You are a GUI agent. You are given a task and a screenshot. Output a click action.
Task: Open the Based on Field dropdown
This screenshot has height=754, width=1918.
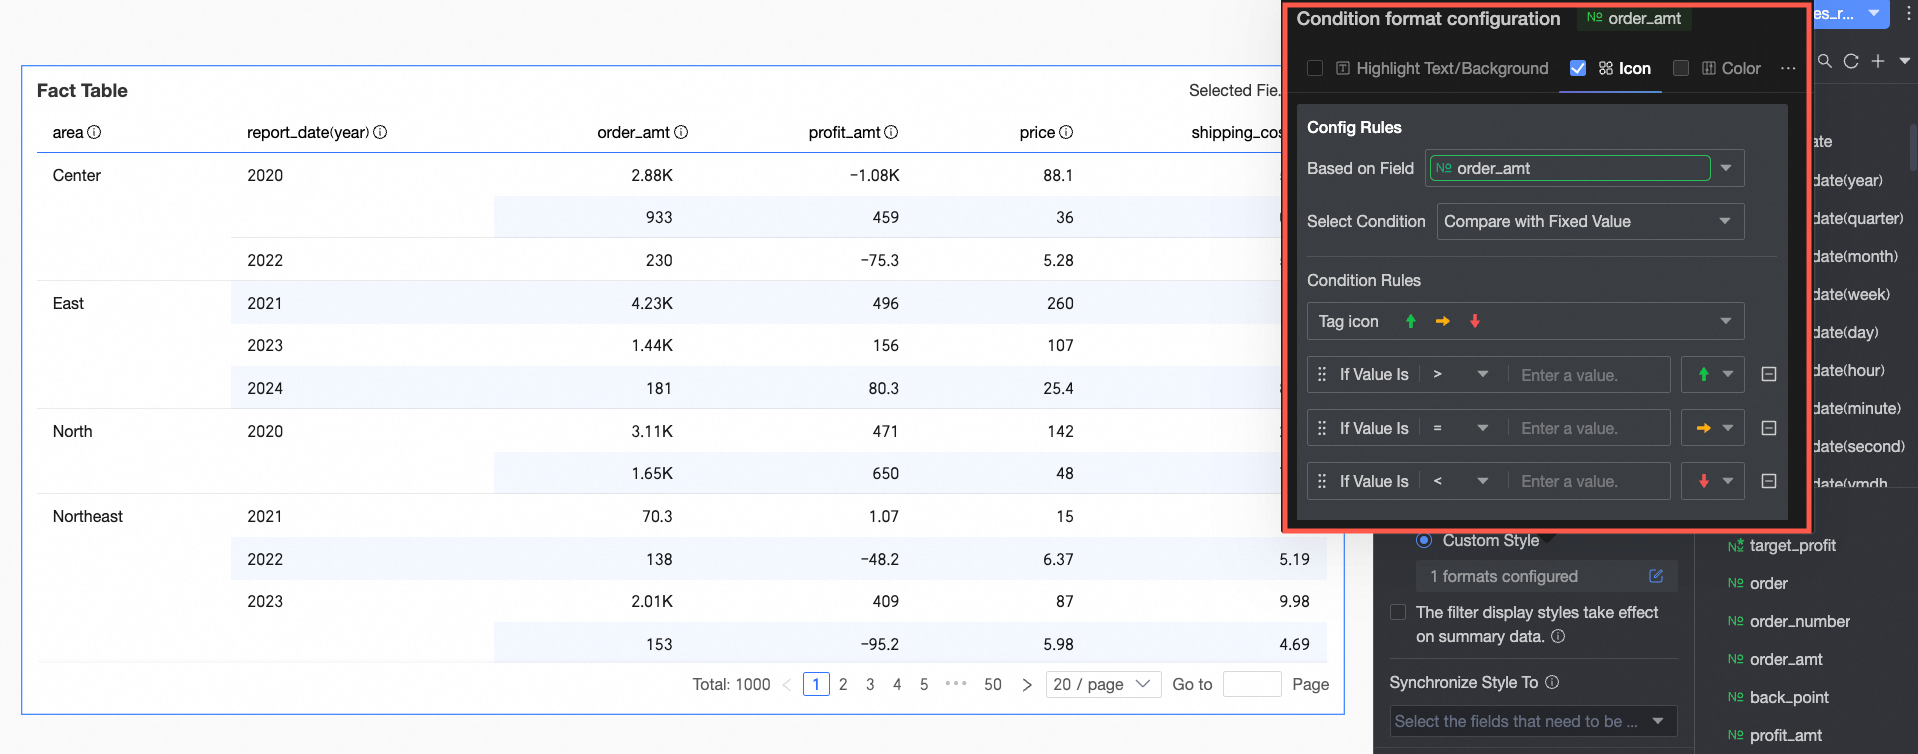1584,168
